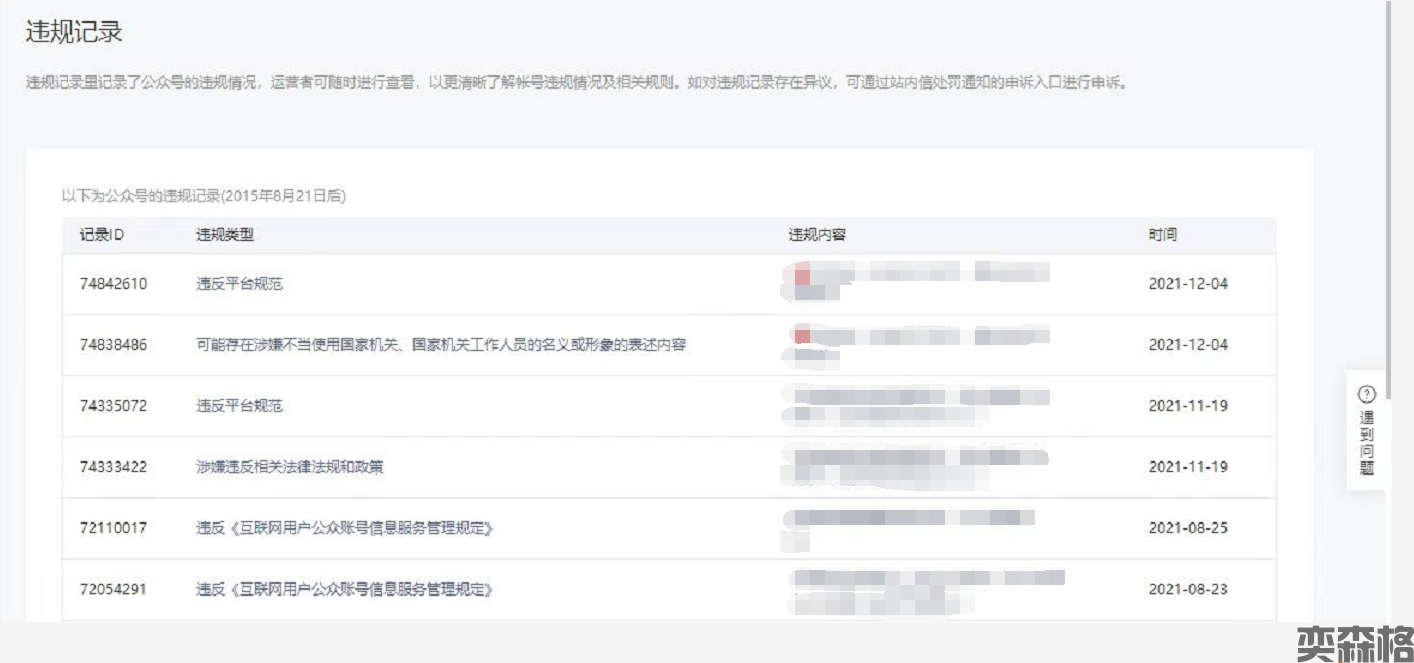The image size is (1414, 663).
Task: Open blurred violation content for record 74842610
Action: (x=915, y=281)
